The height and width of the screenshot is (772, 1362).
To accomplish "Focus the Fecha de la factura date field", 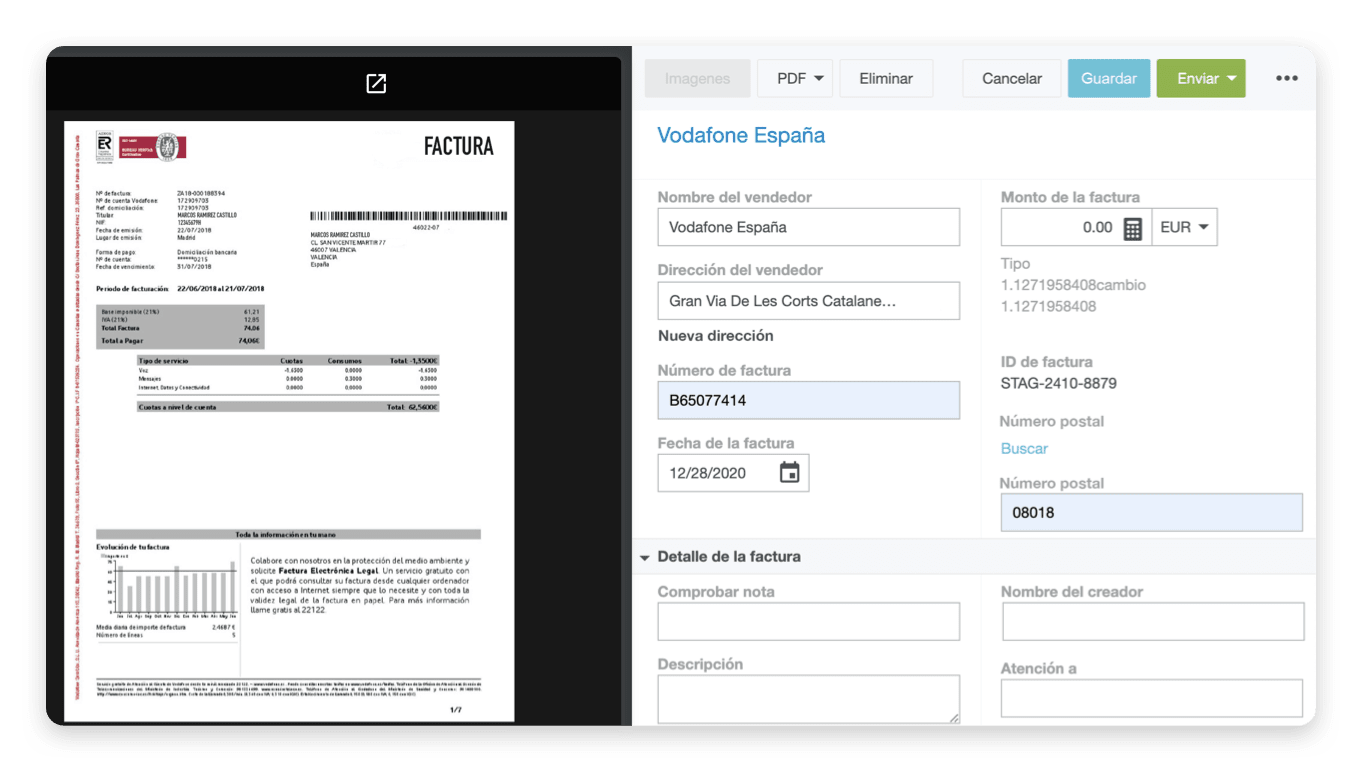I will tap(733, 473).
